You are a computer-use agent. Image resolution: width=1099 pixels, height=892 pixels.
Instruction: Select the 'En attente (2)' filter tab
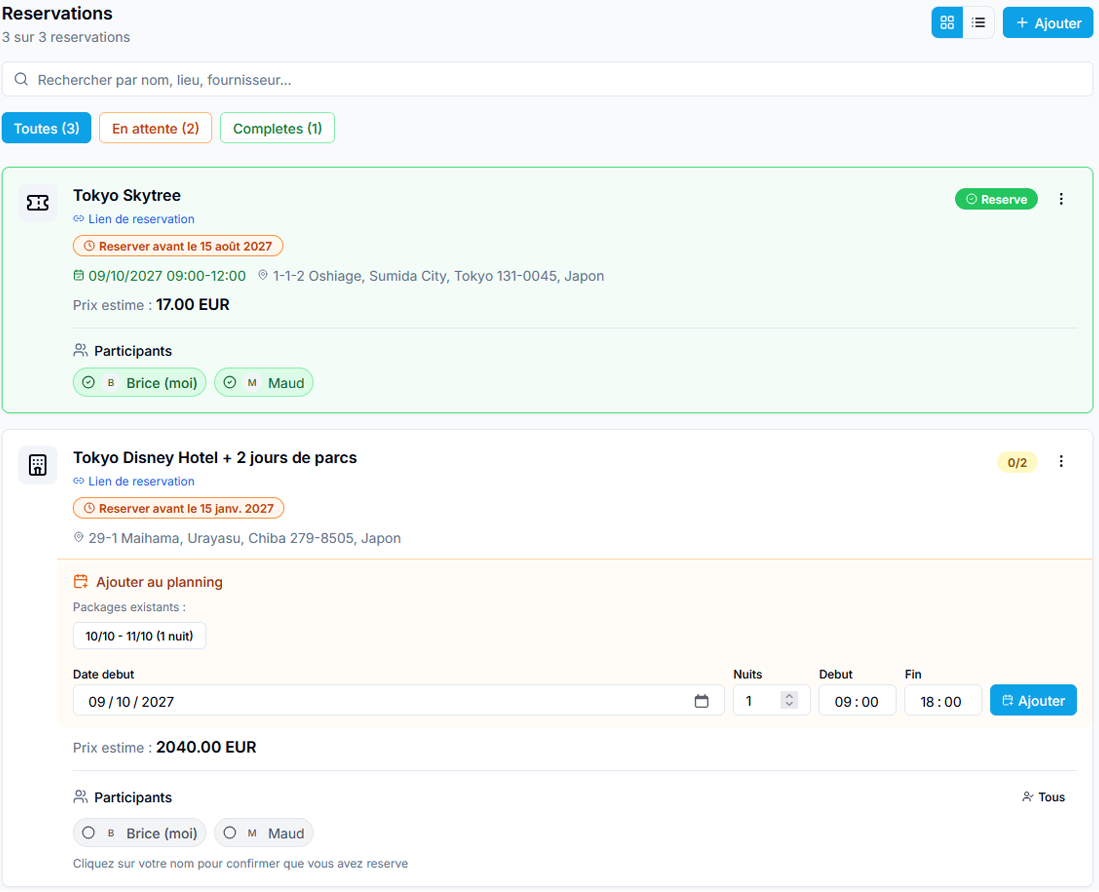(156, 128)
